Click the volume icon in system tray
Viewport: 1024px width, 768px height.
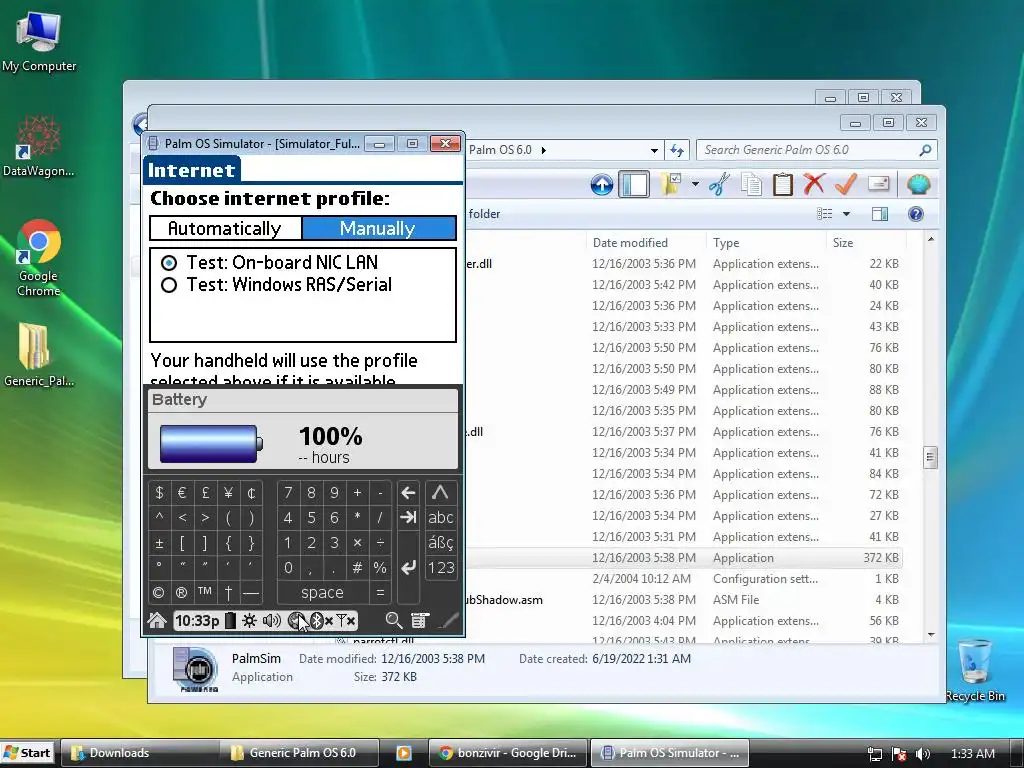pos(922,754)
